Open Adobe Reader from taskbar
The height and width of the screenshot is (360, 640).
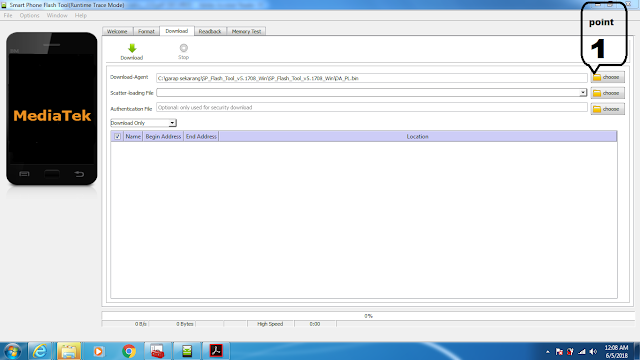click(216, 351)
